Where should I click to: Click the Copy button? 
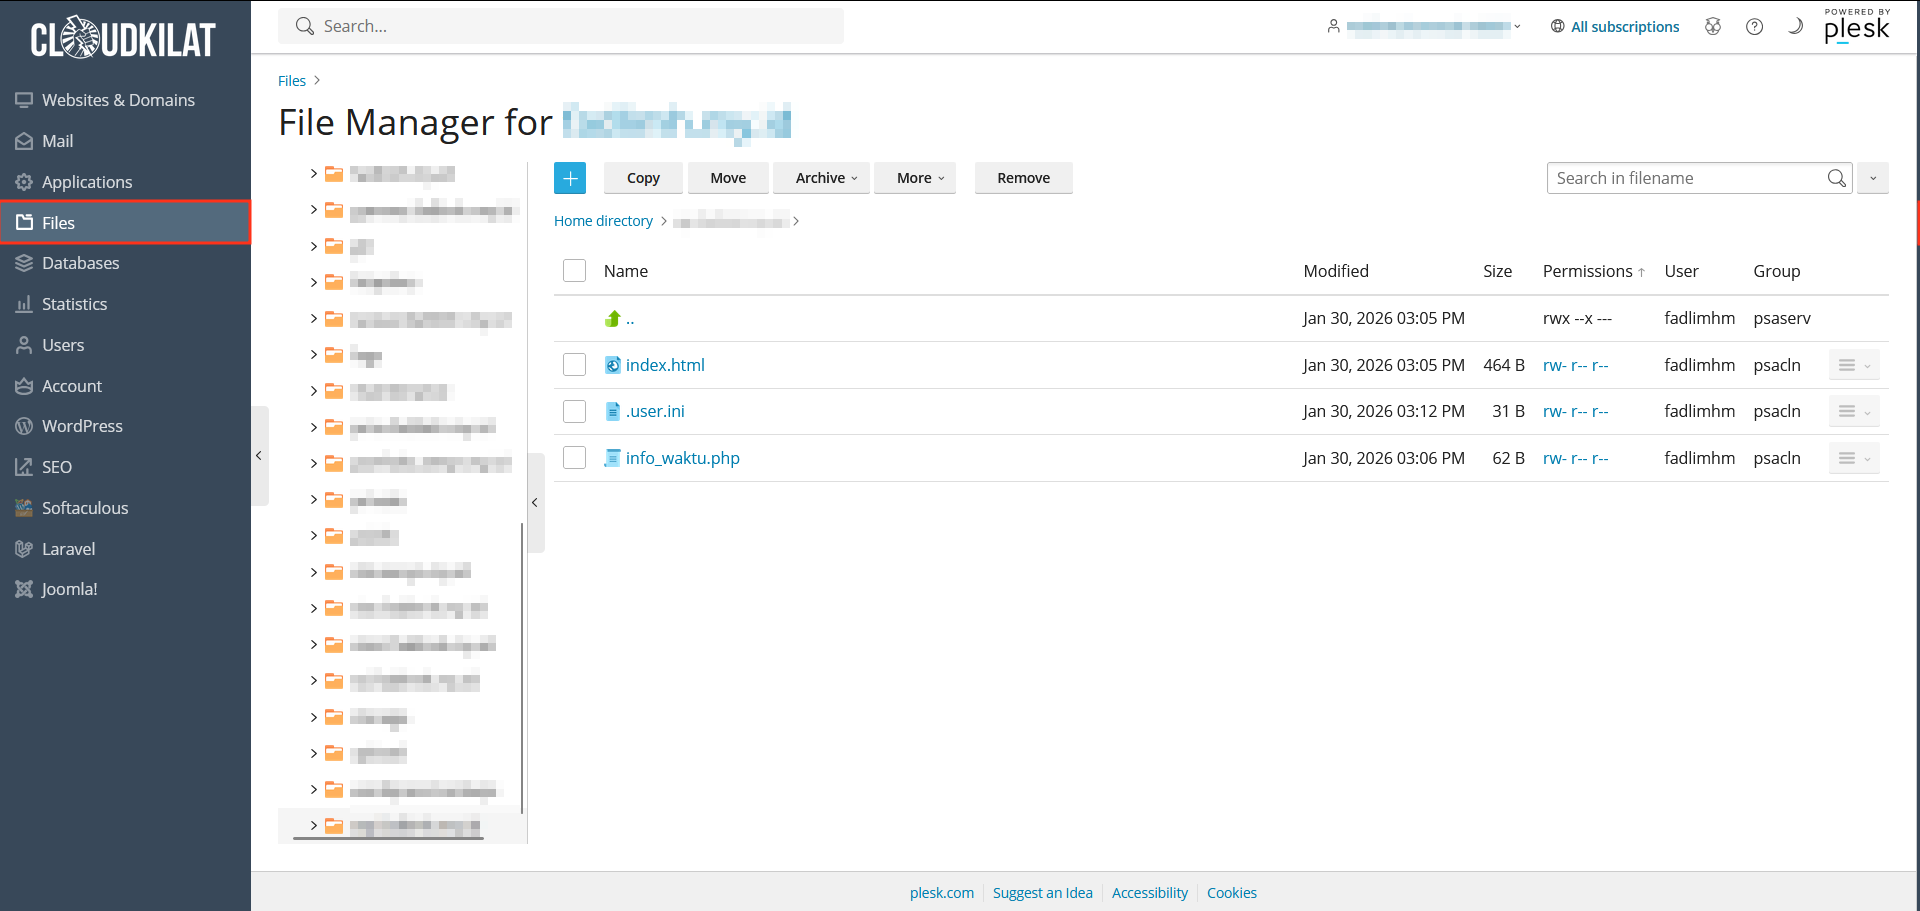click(x=642, y=177)
